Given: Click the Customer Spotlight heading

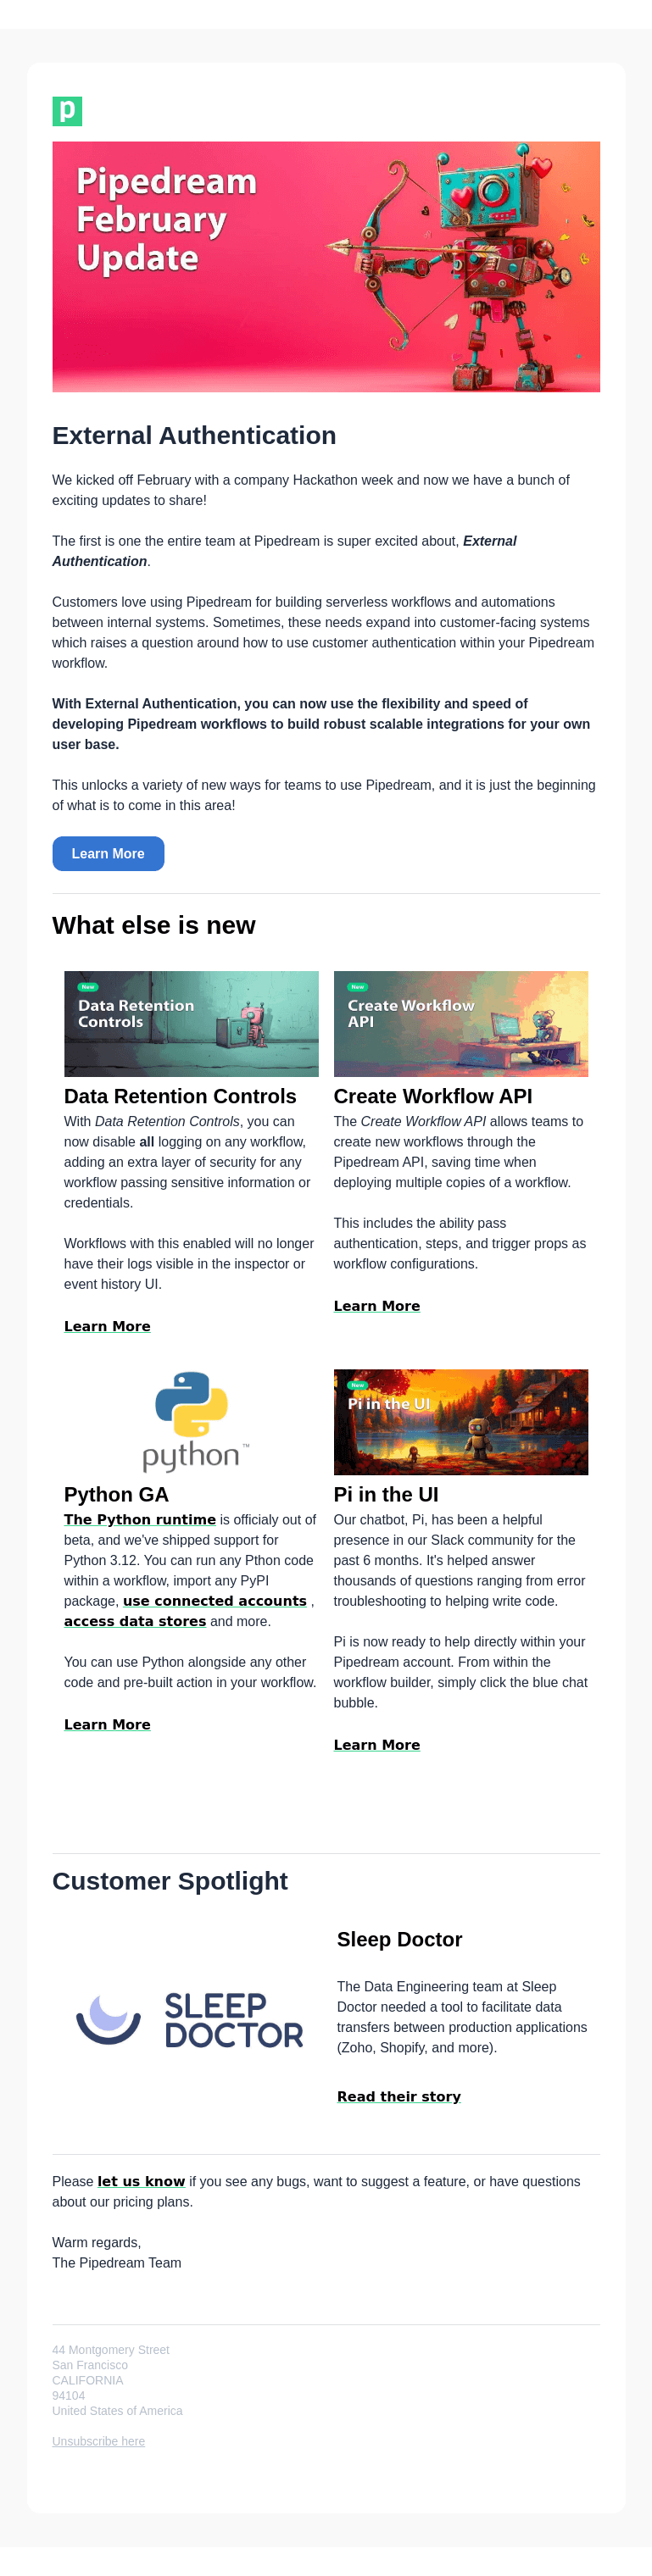Looking at the screenshot, I should tap(170, 1881).
